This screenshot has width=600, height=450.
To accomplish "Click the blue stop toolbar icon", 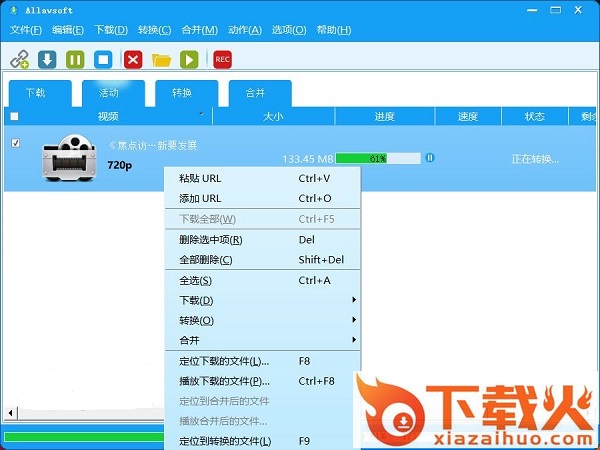I will (x=103, y=60).
